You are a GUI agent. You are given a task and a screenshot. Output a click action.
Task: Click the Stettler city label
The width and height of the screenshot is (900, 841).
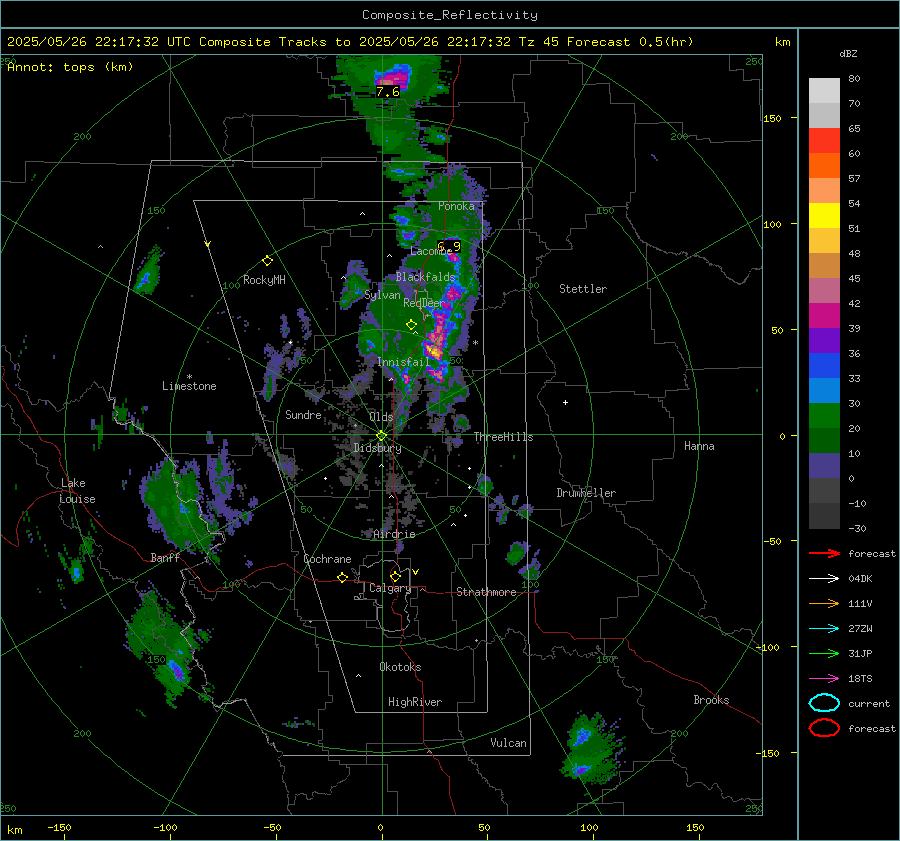pos(583,289)
